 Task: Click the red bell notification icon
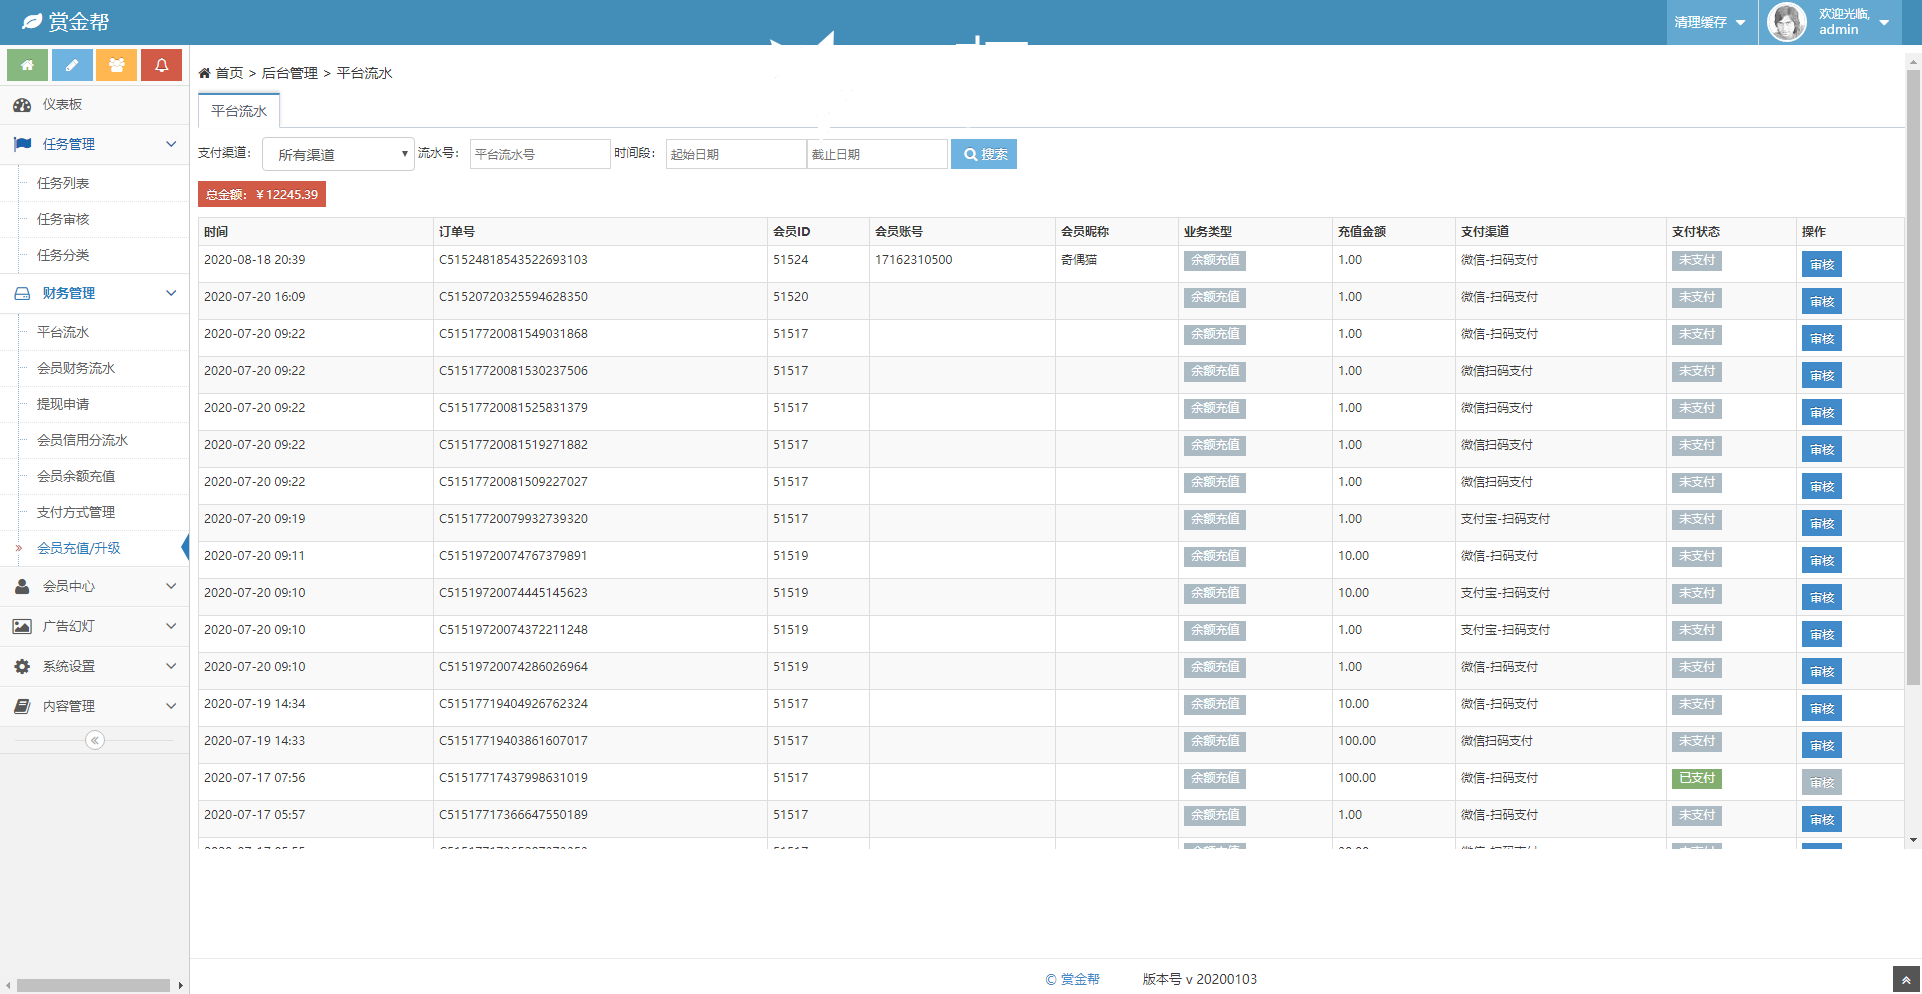pyautogui.click(x=161, y=65)
